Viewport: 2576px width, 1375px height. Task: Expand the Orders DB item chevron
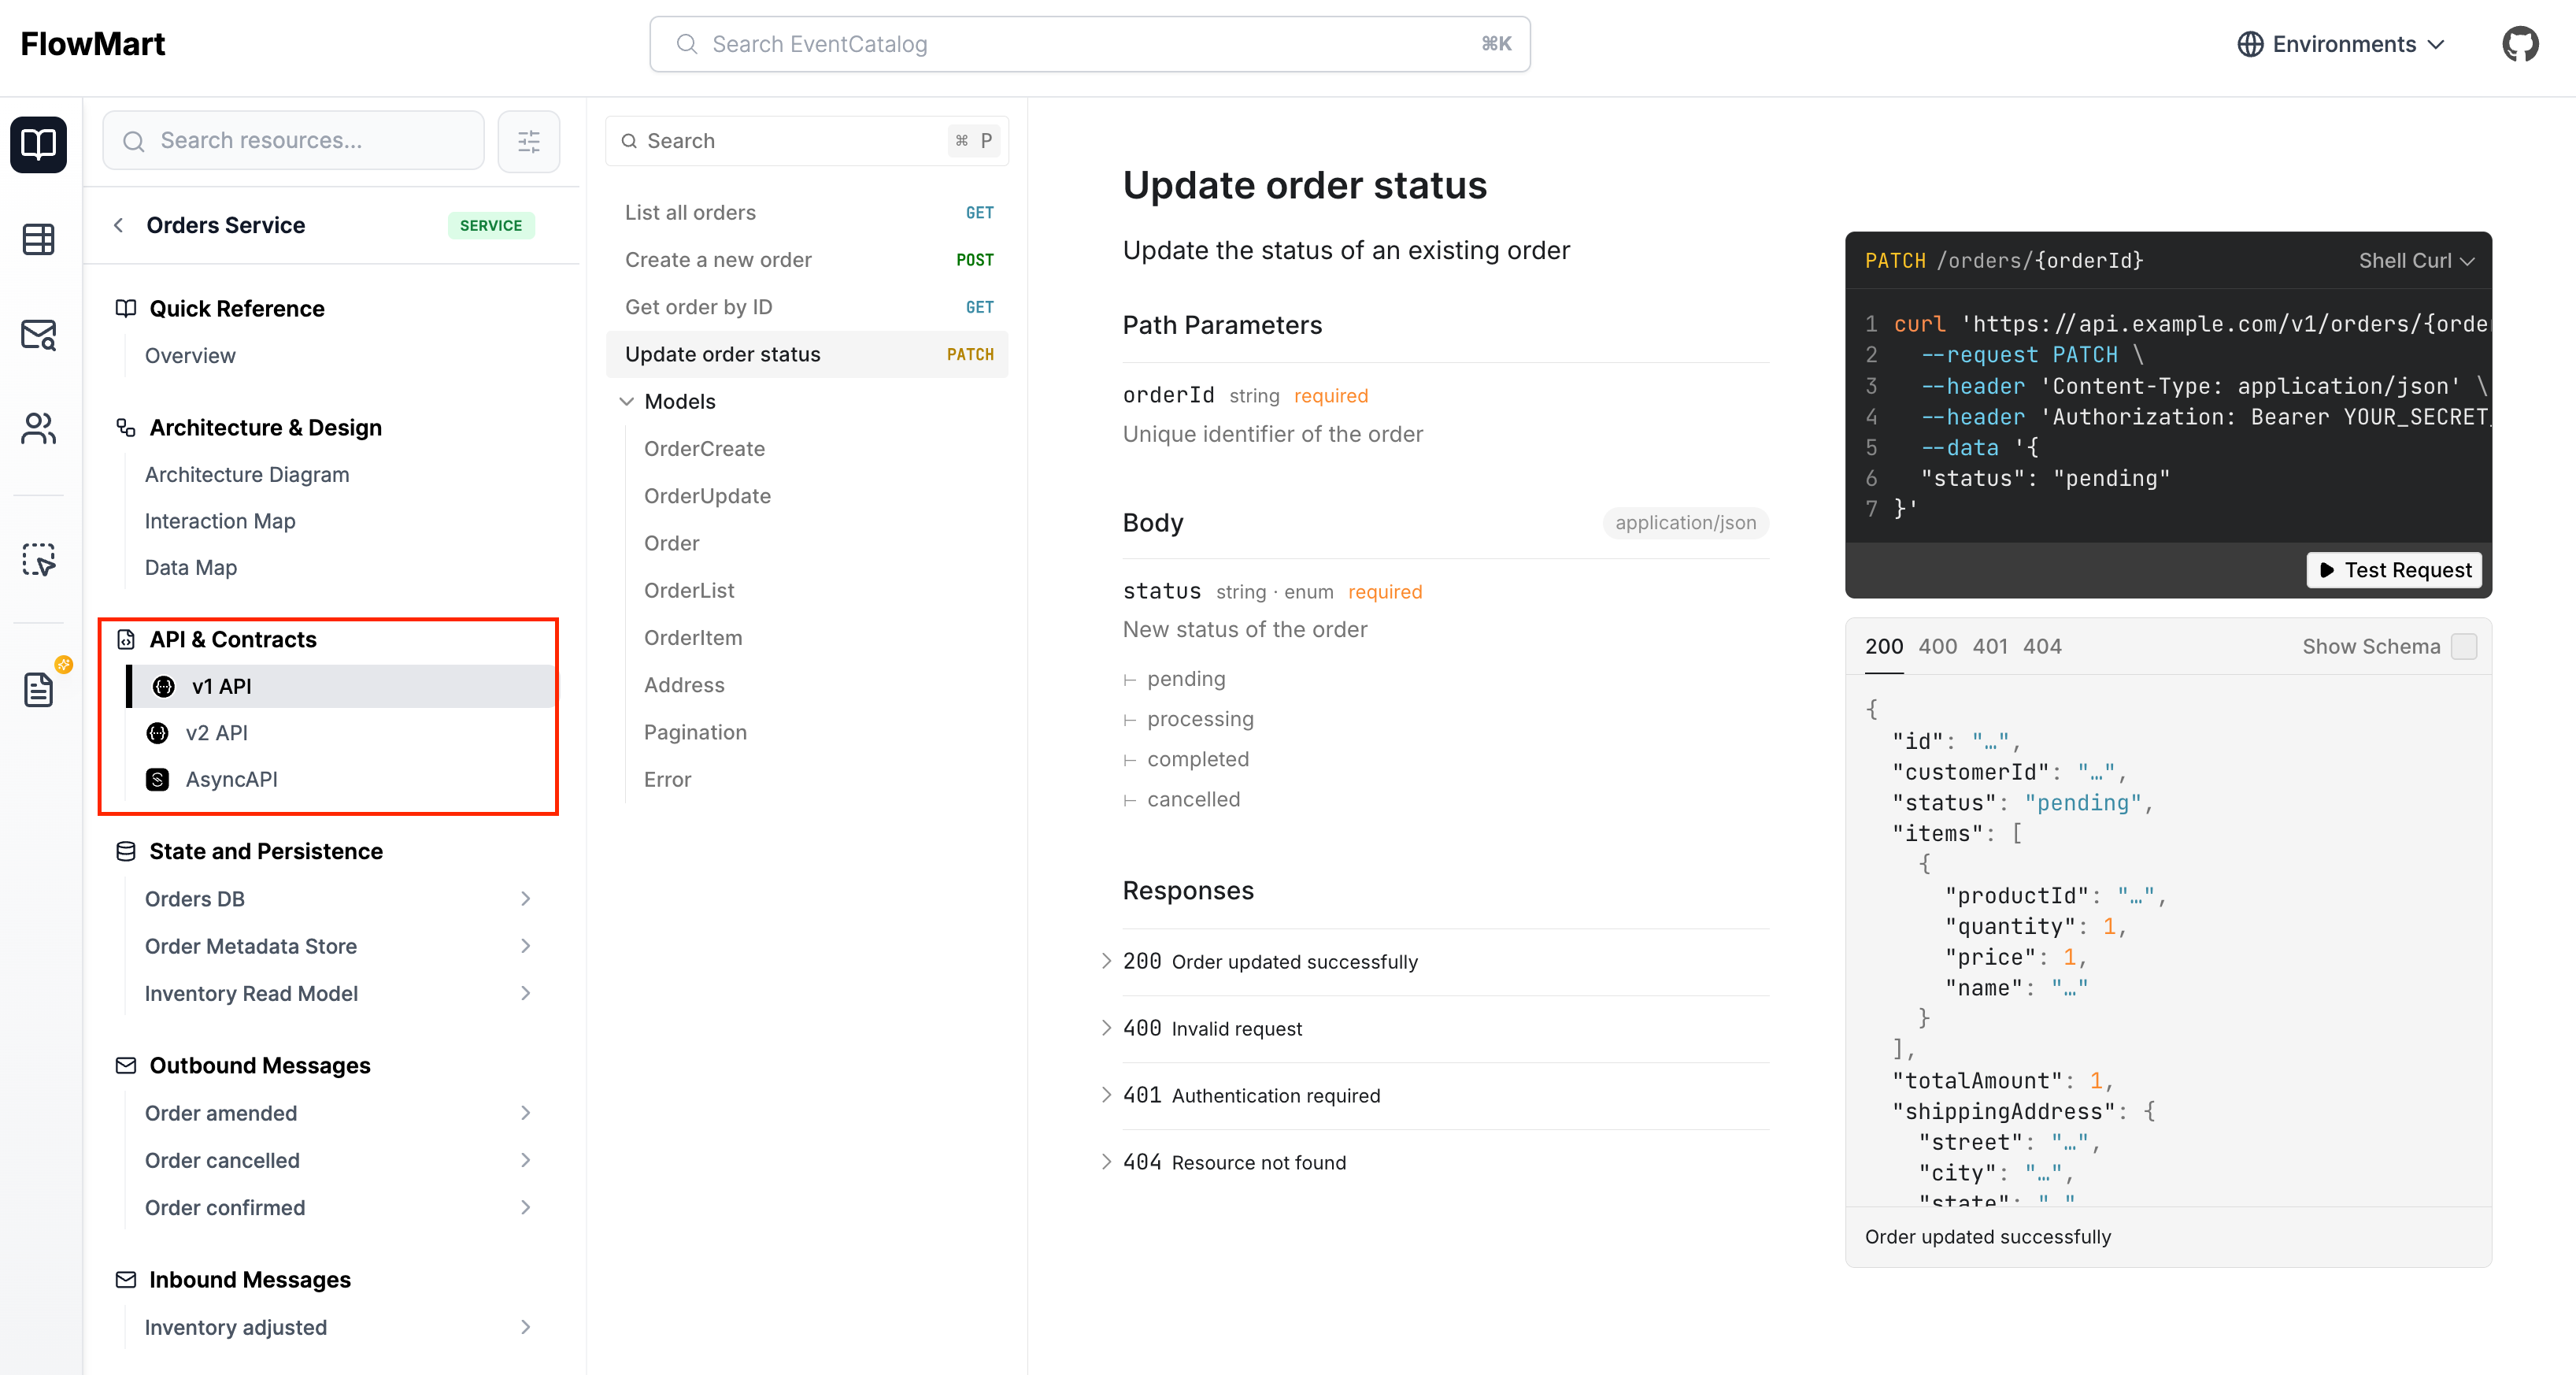click(525, 898)
